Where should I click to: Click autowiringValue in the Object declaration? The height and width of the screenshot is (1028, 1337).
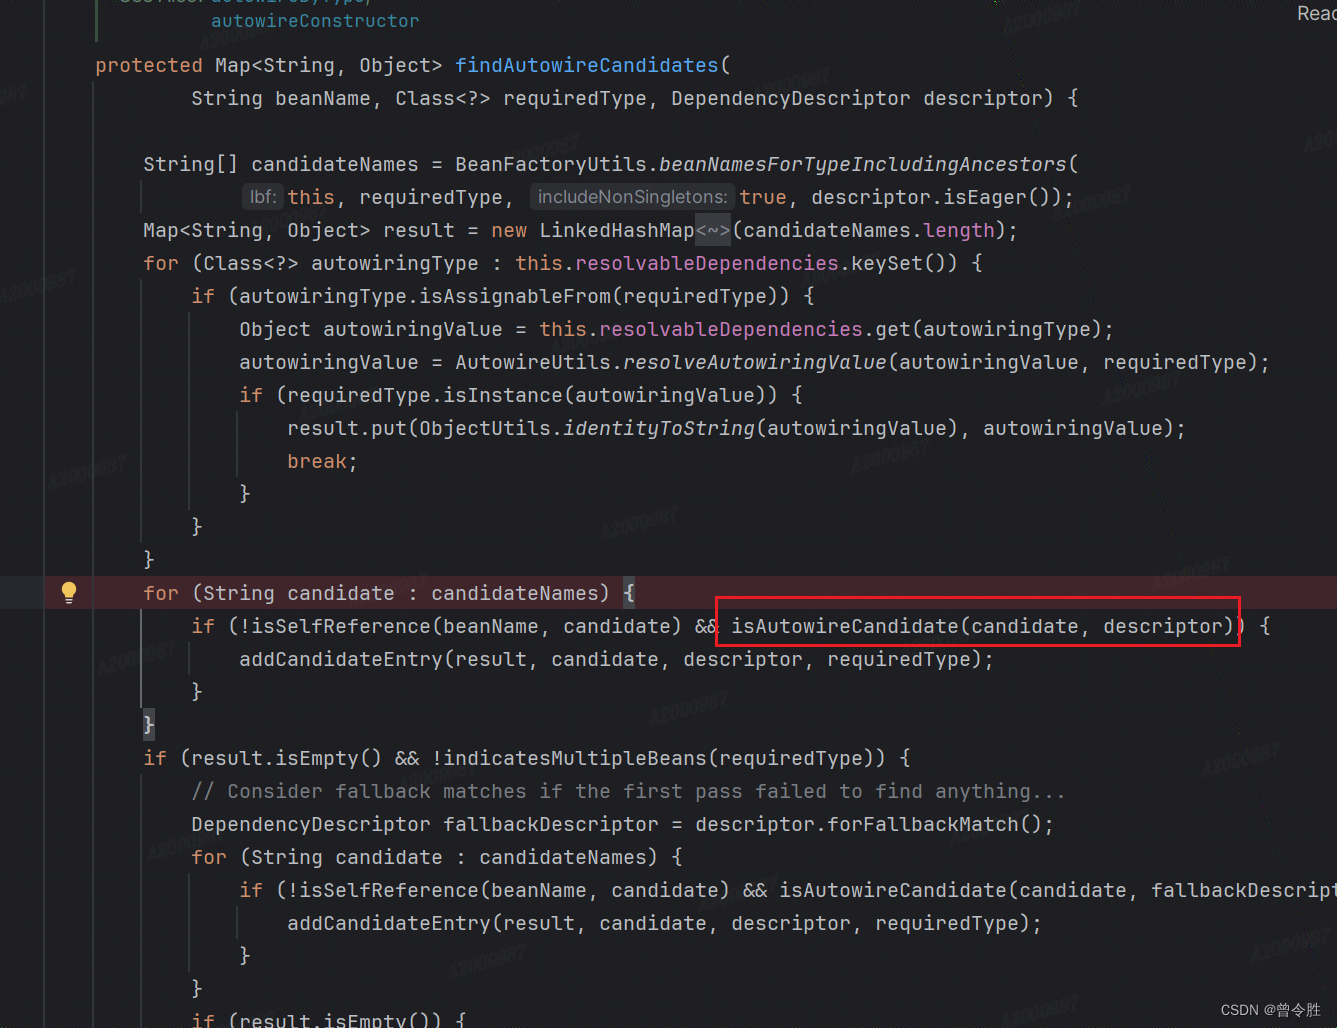tap(413, 329)
